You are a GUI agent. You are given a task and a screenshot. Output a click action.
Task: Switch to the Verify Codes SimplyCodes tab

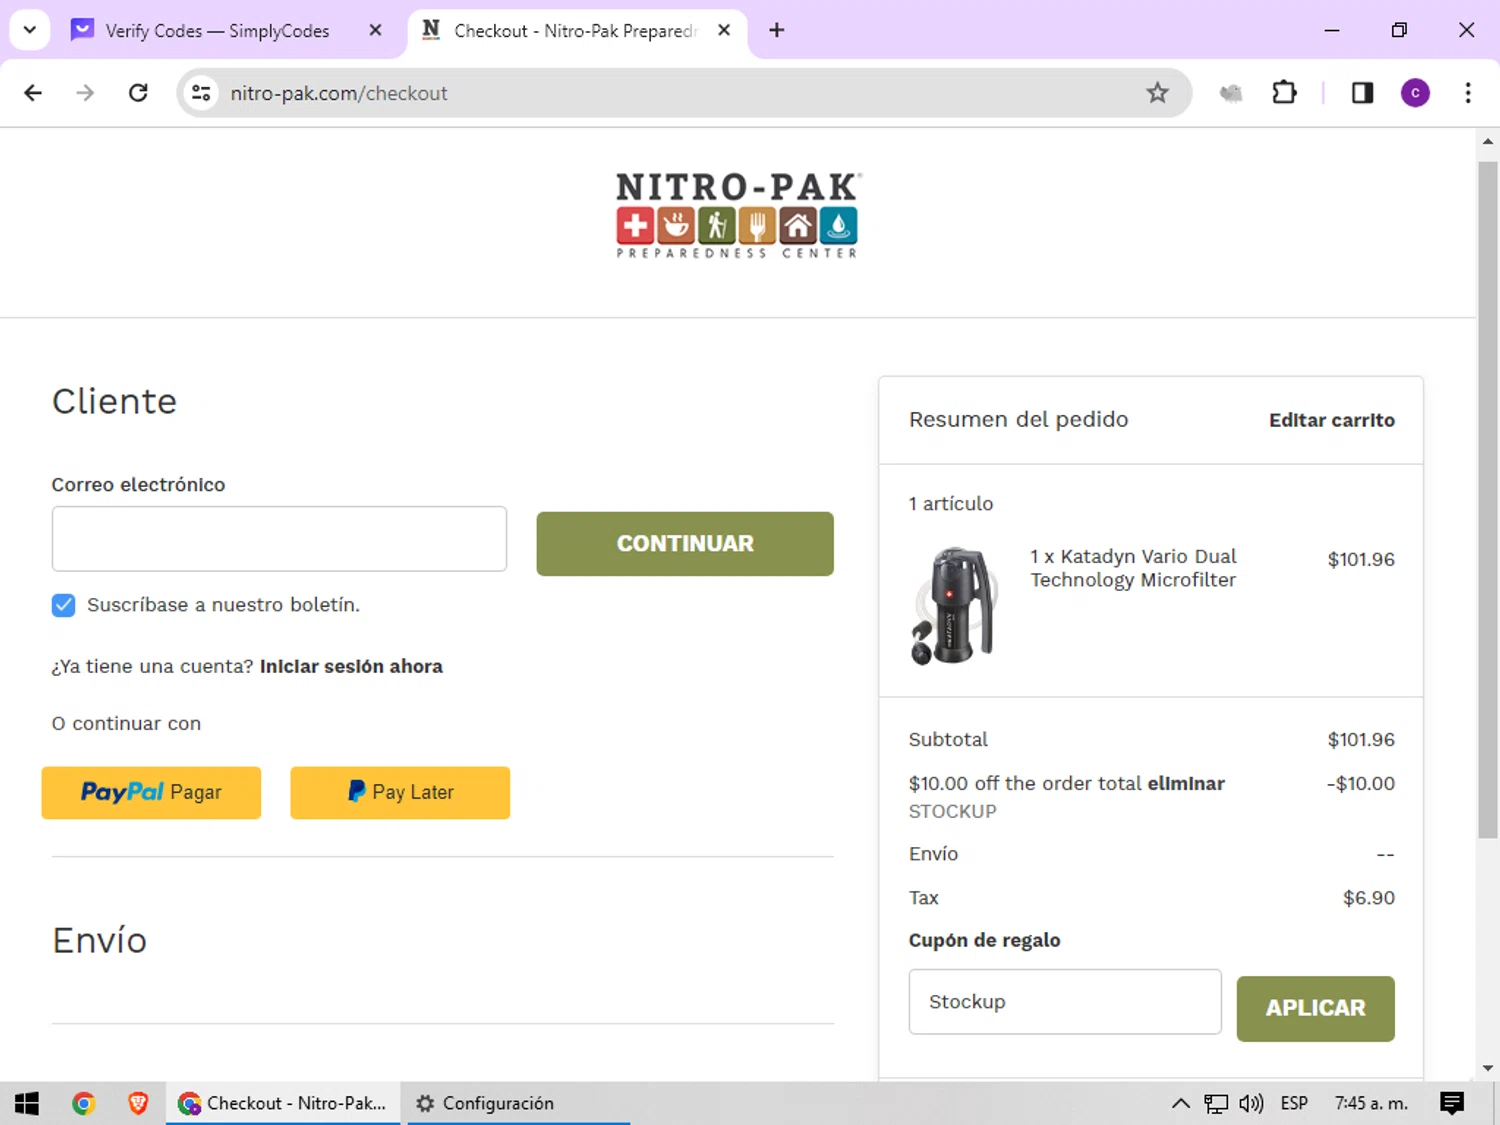(x=217, y=30)
